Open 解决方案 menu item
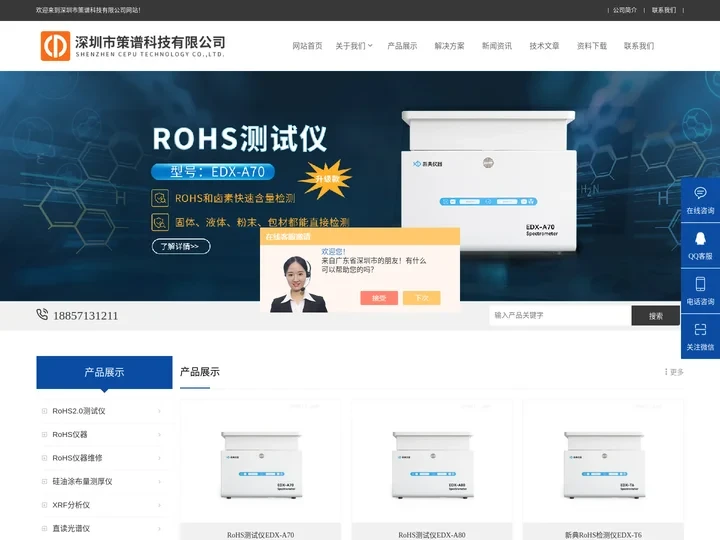Viewport: 720px width, 540px height. click(x=450, y=46)
